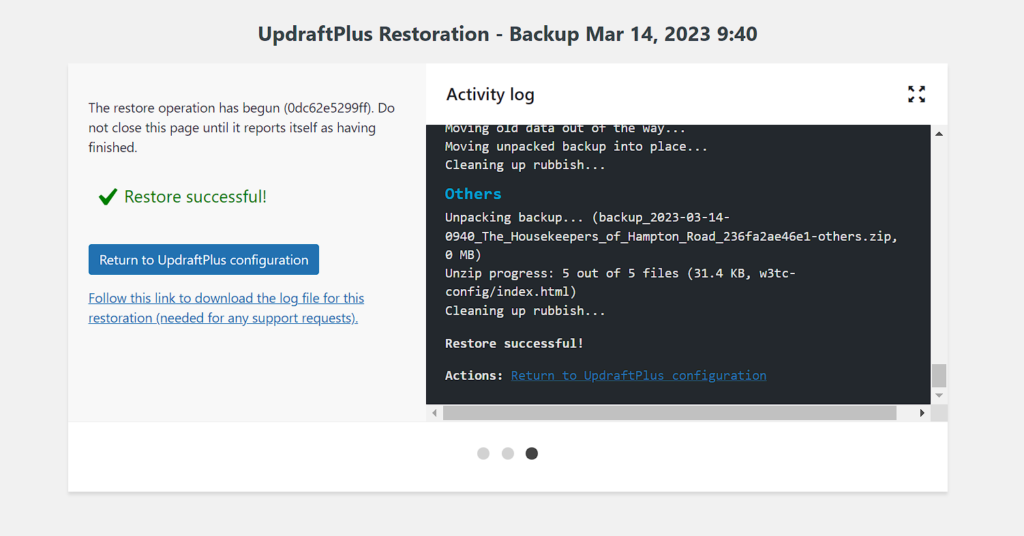Viewport: 1024px width, 536px height.
Task: Click the vertical scrollbar thumb in the log
Action: point(939,375)
